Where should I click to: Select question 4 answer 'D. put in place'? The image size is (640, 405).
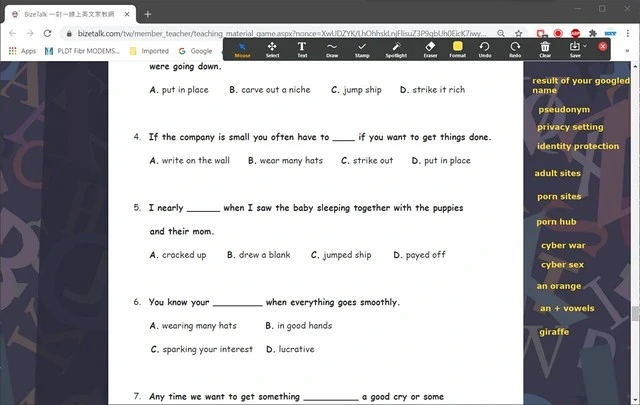pyautogui.click(x=441, y=160)
